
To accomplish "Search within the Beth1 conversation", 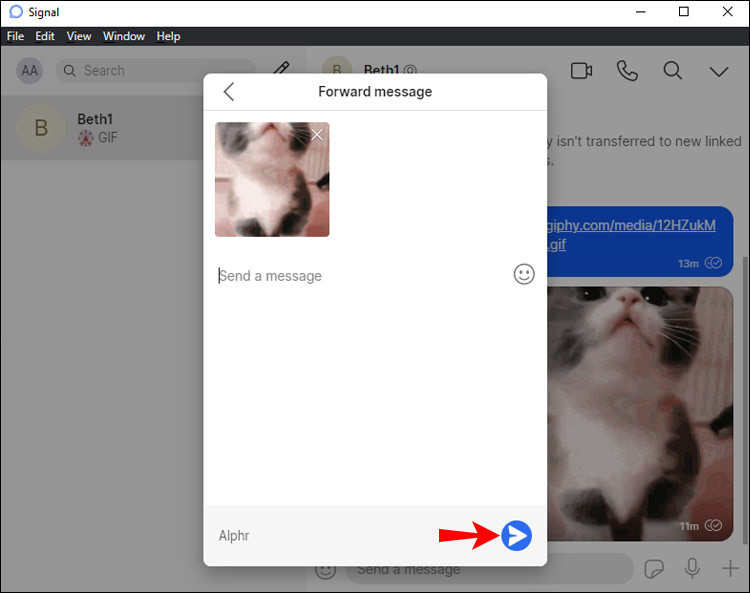I will pyautogui.click(x=672, y=71).
